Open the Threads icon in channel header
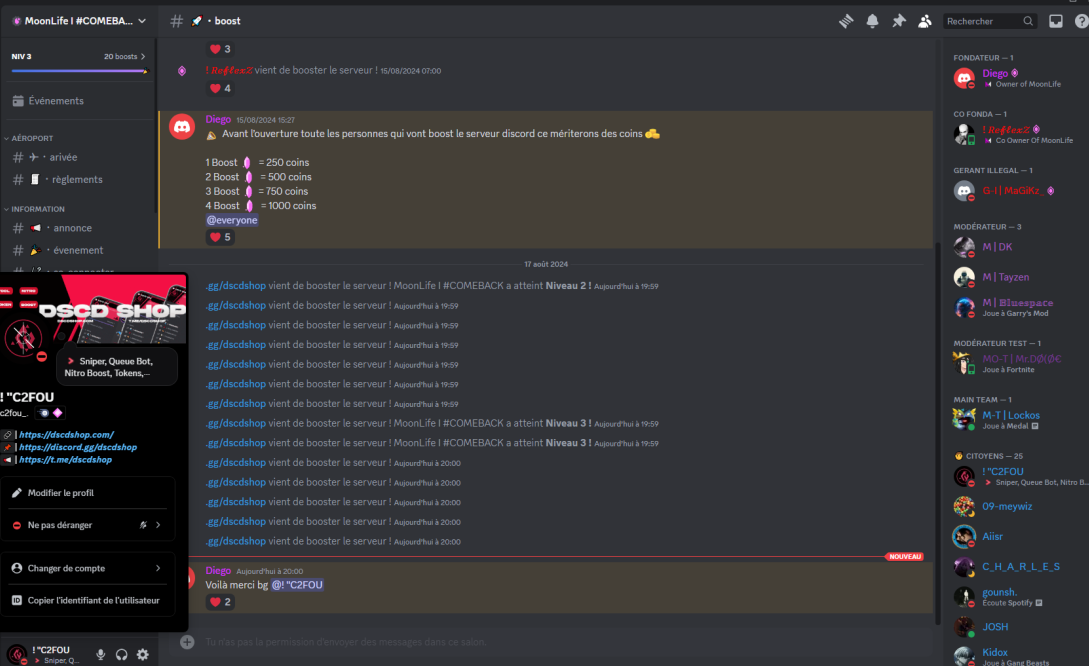 [x=847, y=21]
